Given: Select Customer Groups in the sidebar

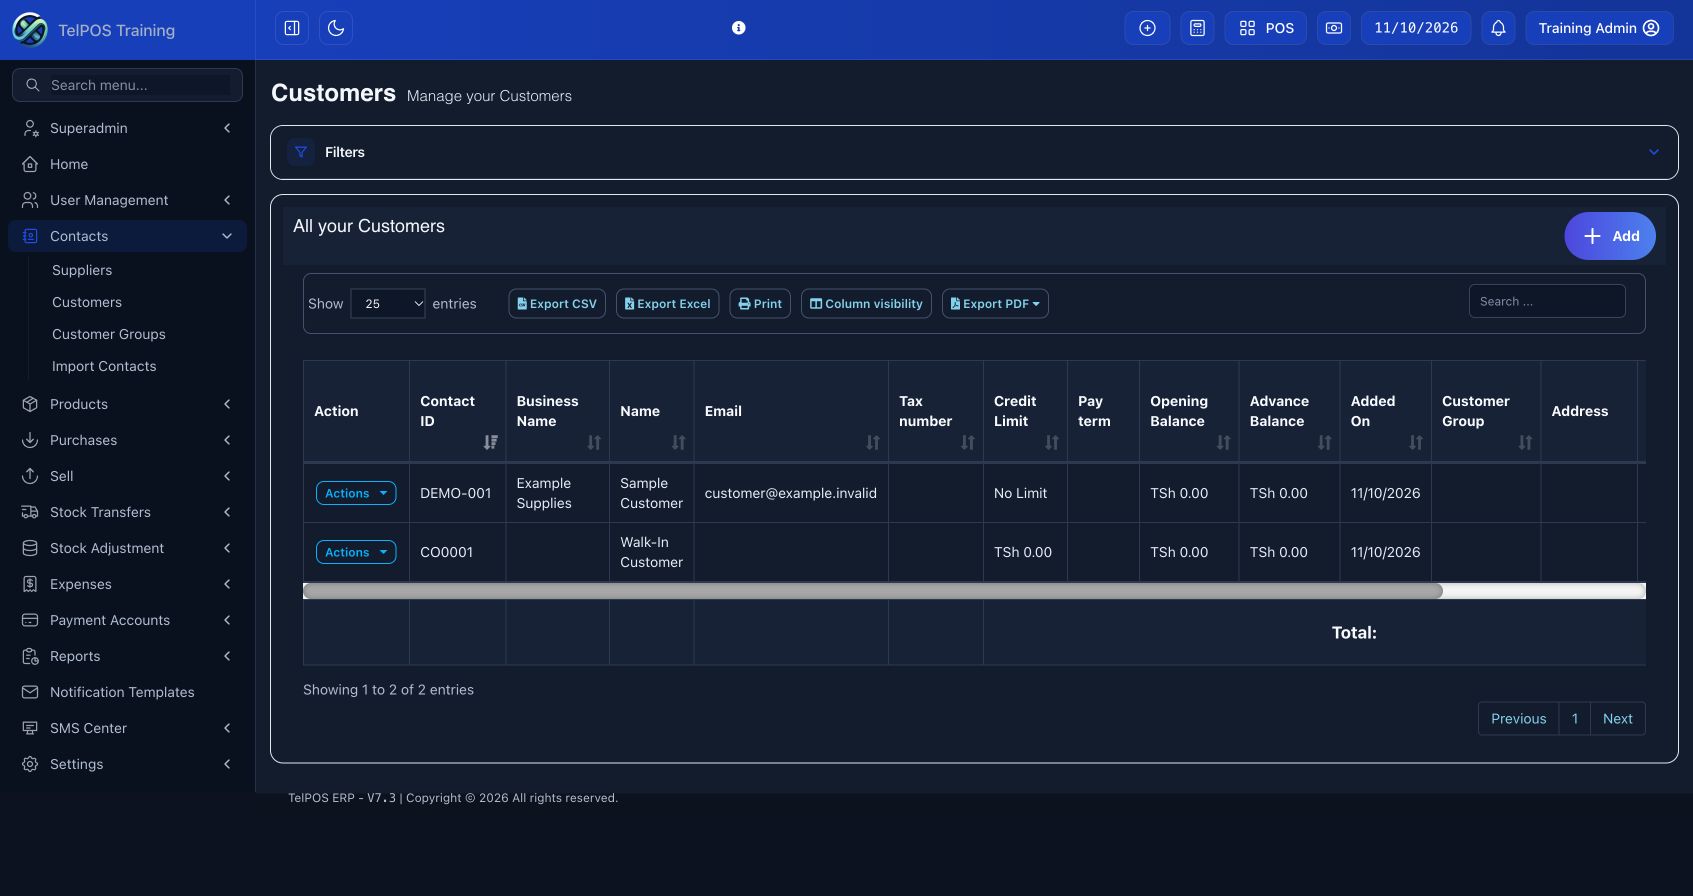Looking at the screenshot, I should 109,334.
